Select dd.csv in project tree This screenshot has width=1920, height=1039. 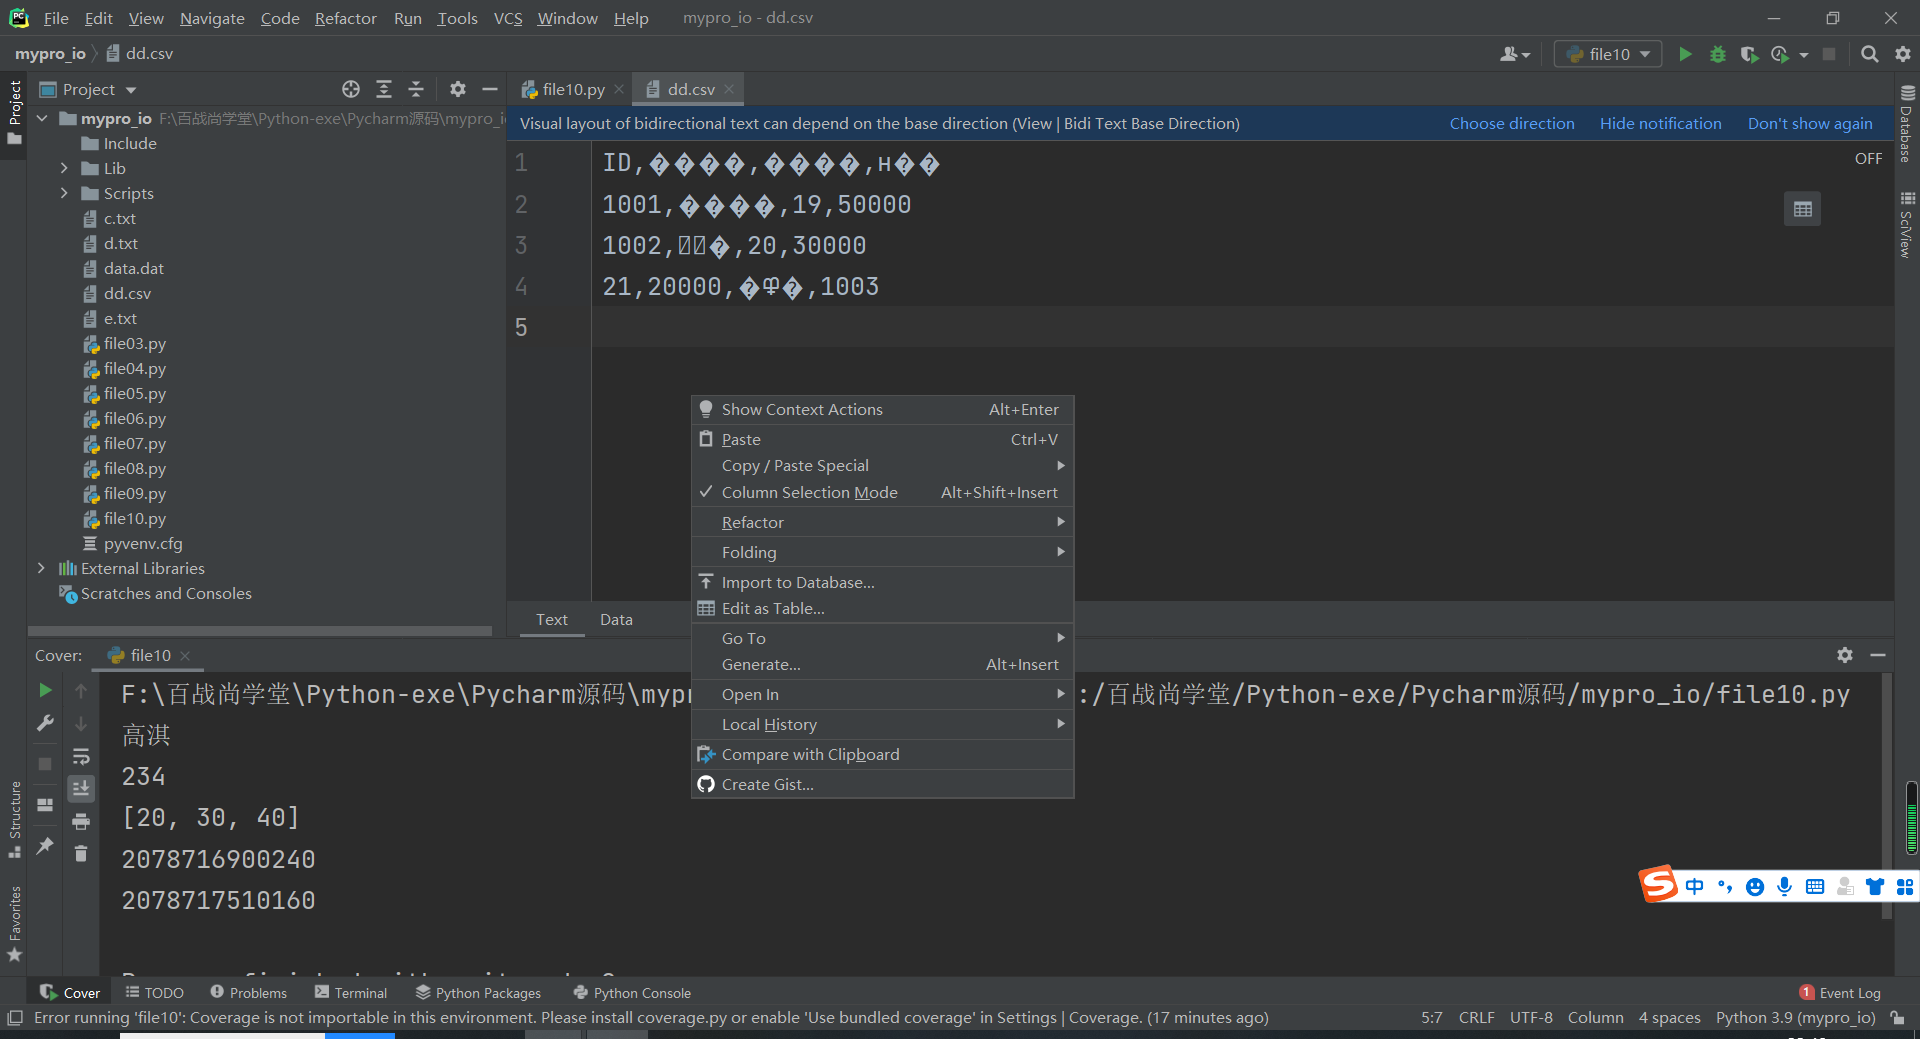[x=127, y=294]
